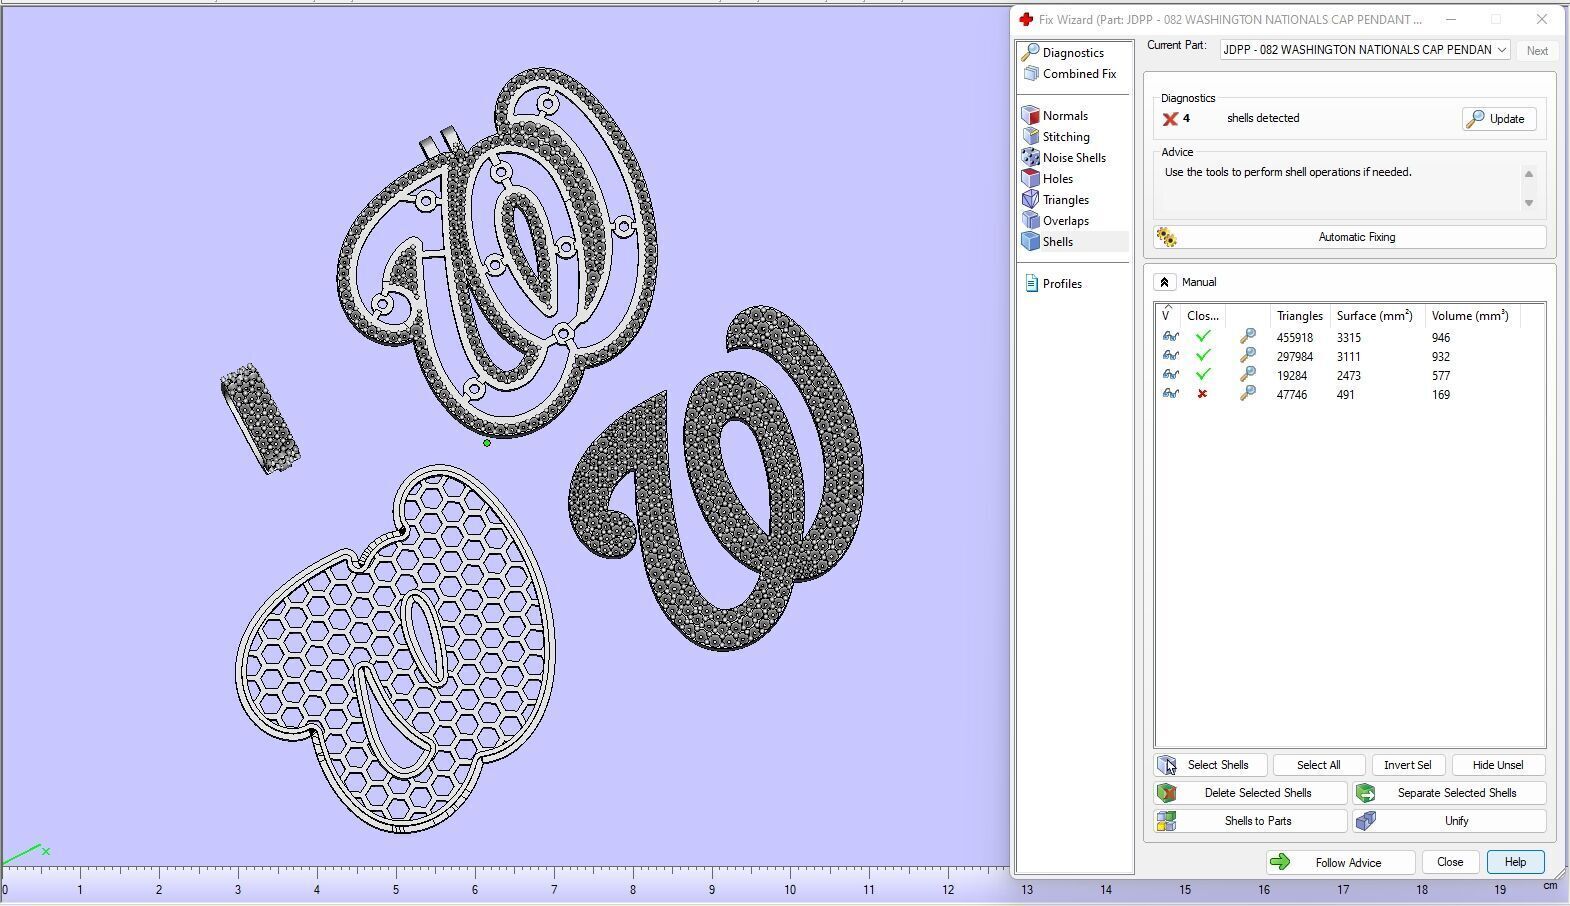Open the Help button
The height and width of the screenshot is (906, 1570).
pos(1515,862)
